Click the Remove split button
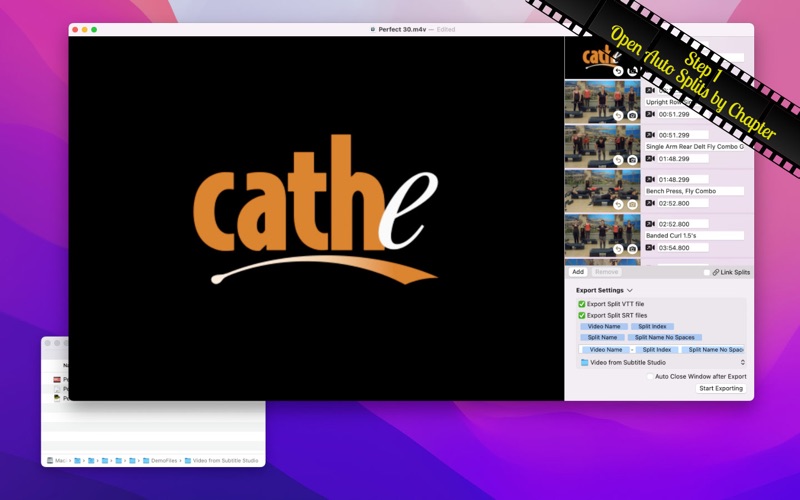The height and width of the screenshot is (500, 800). pos(606,272)
